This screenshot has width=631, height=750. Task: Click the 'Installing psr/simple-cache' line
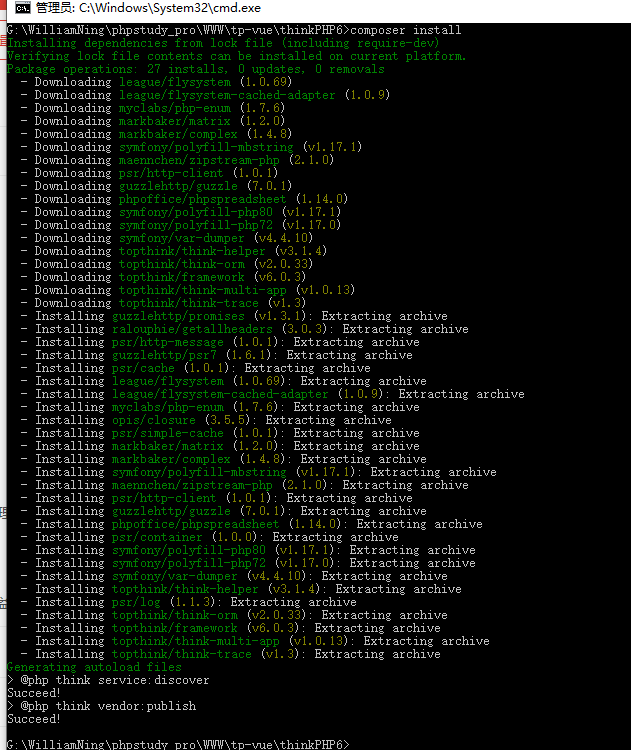pos(220,432)
